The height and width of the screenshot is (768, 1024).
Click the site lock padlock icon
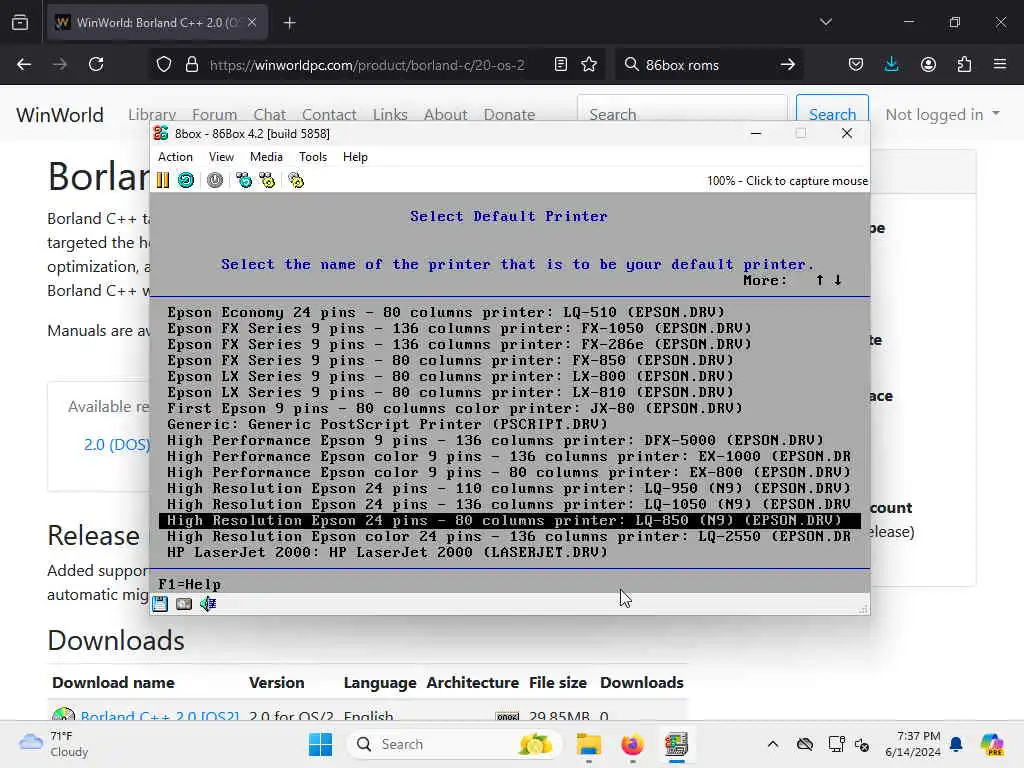pyautogui.click(x=191, y=65)
